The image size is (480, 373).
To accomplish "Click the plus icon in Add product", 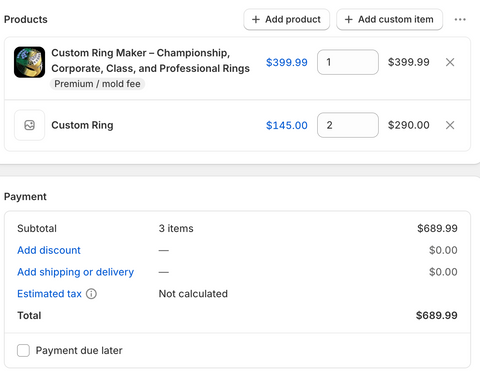I will pyautogui.click(x=256, y=20).
